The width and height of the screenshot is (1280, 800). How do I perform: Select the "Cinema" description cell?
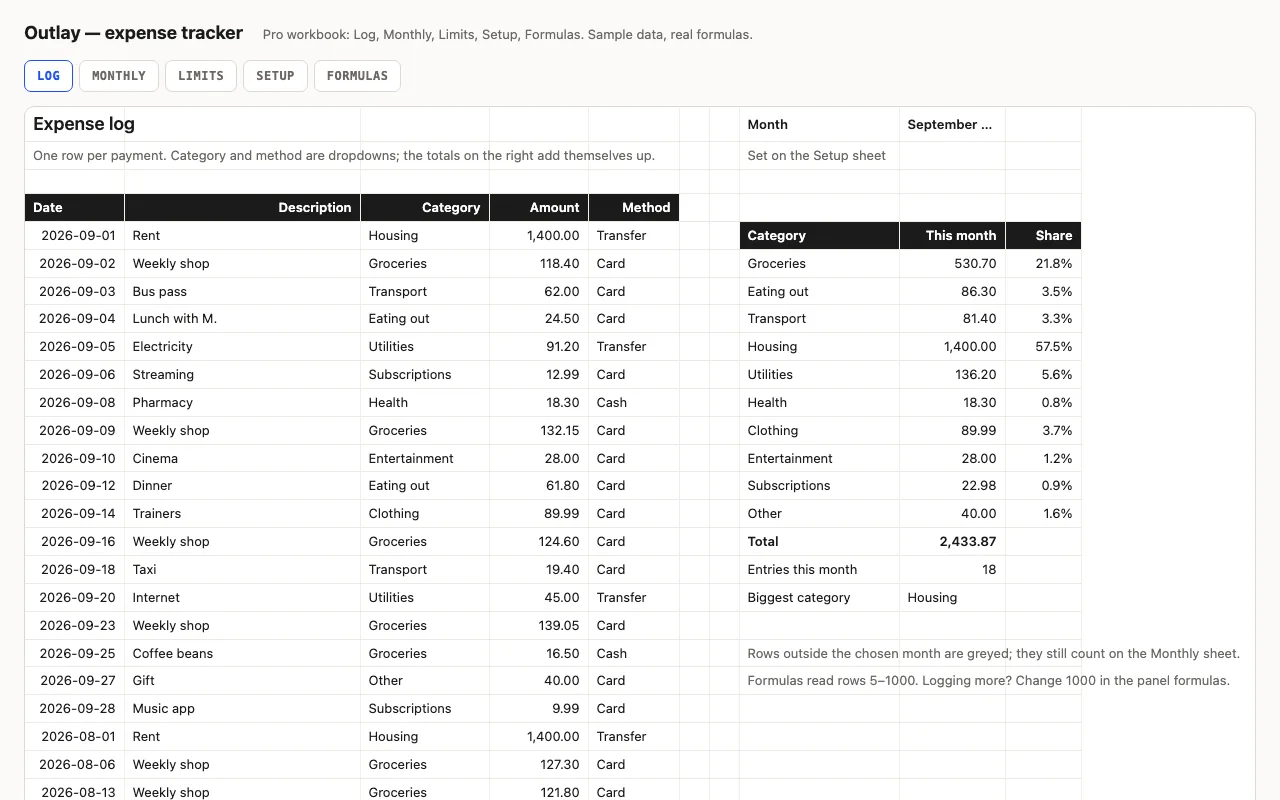pyautogui.click(x=243, y=459)
